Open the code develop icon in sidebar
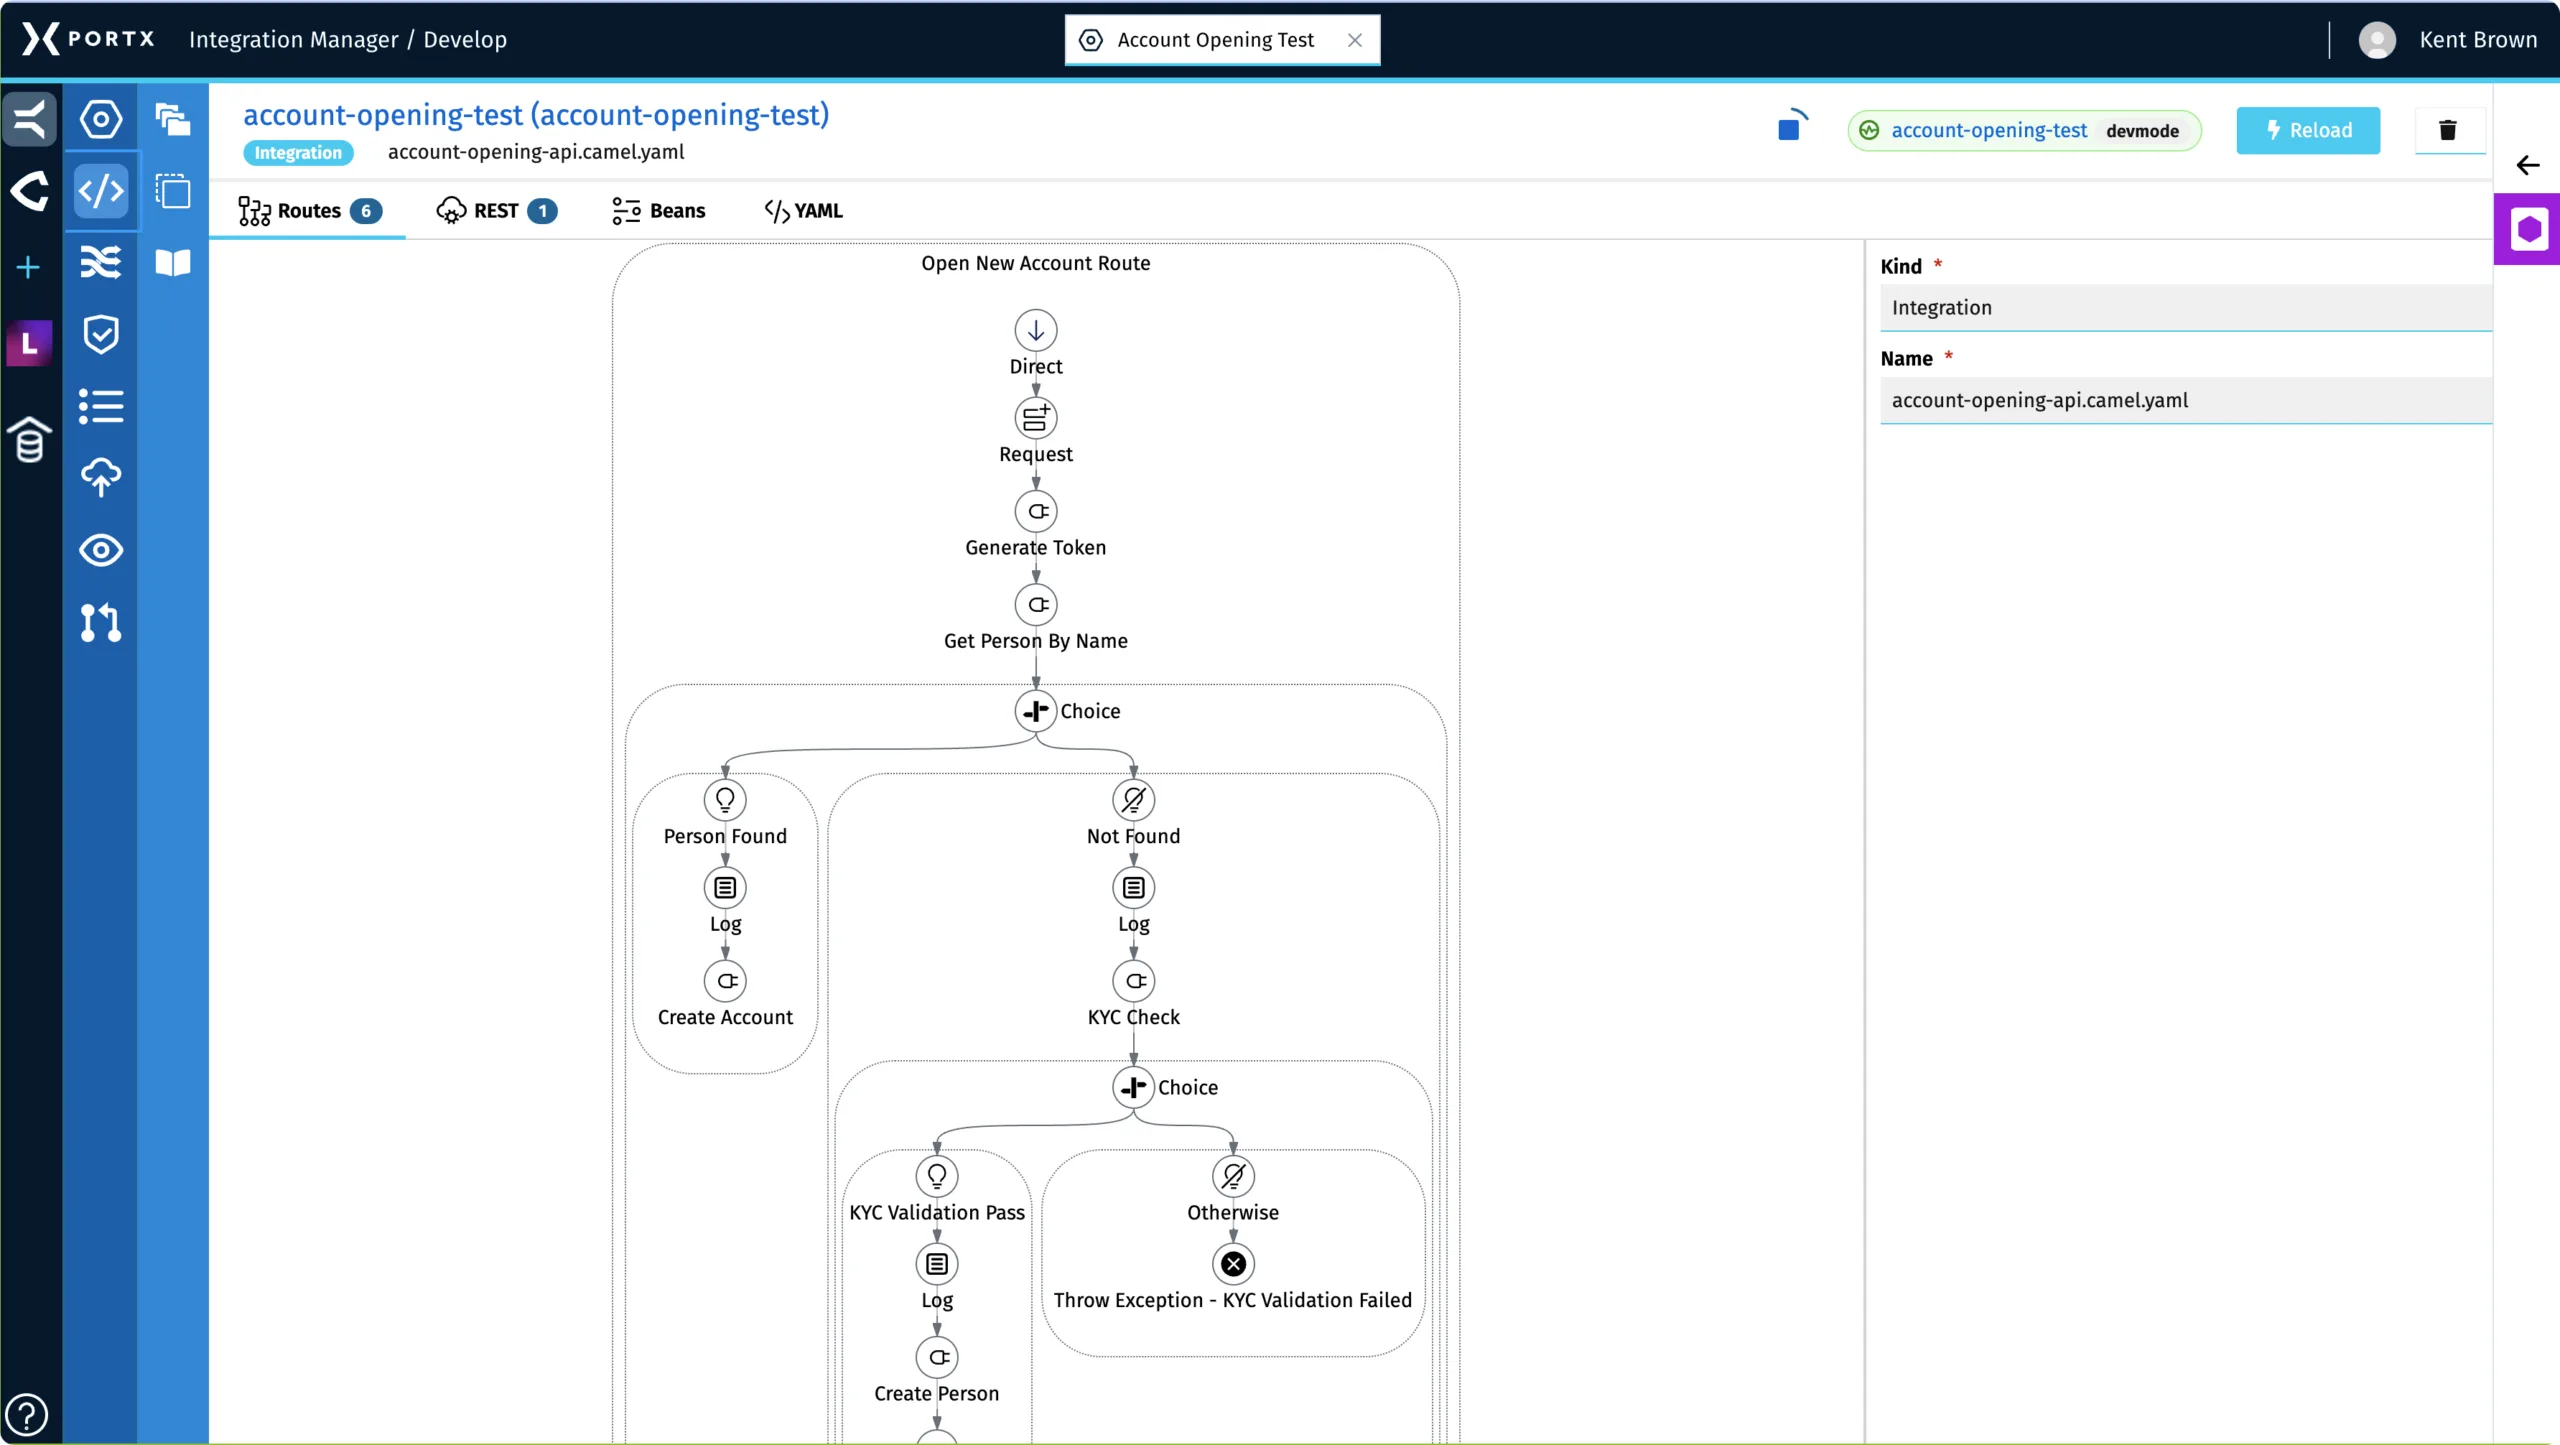This screenshot has width=2560, height=1445. click(101, 190)
